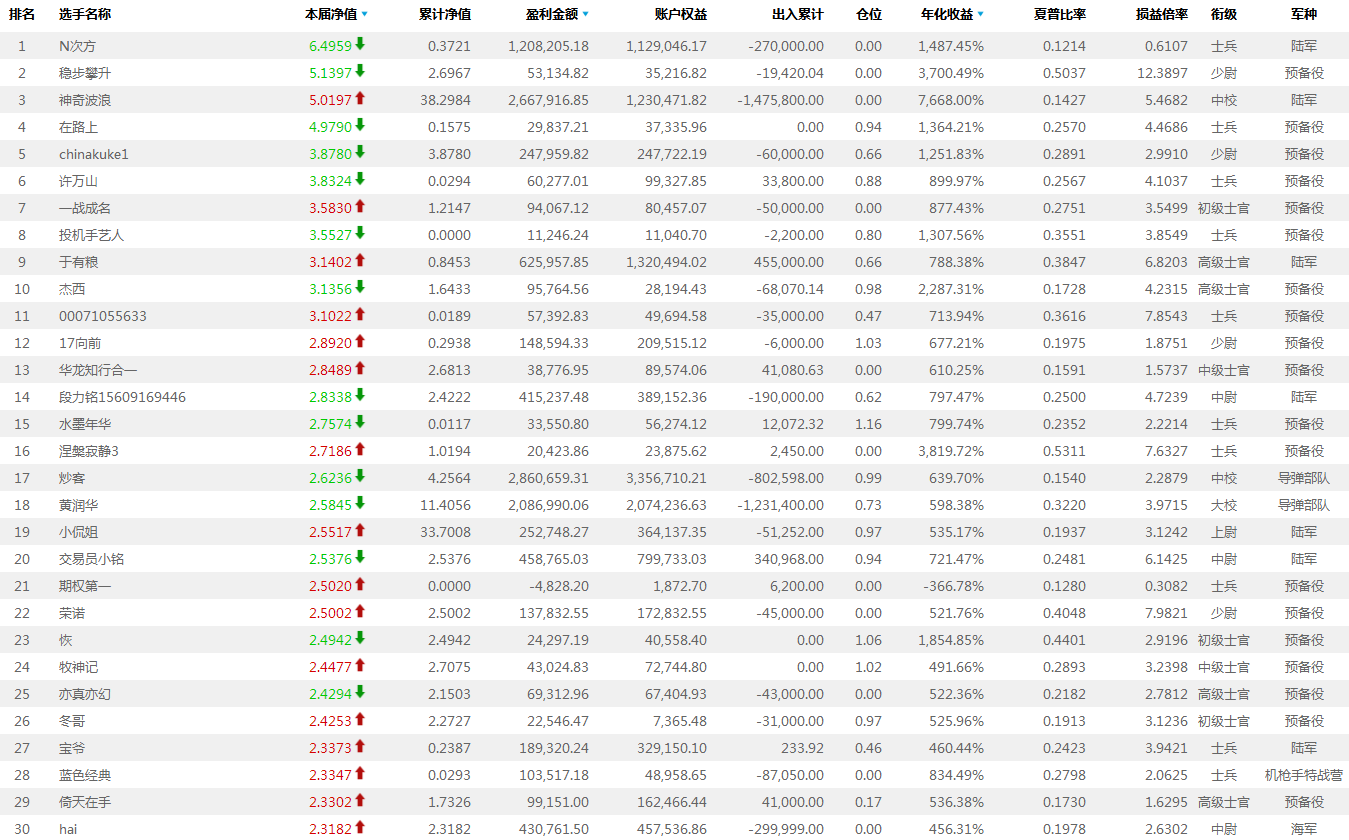Select Sharpe ratio 0.5311
Image resolution: width=1349 pixels, height=840 pixels.
pos(1064,451)
